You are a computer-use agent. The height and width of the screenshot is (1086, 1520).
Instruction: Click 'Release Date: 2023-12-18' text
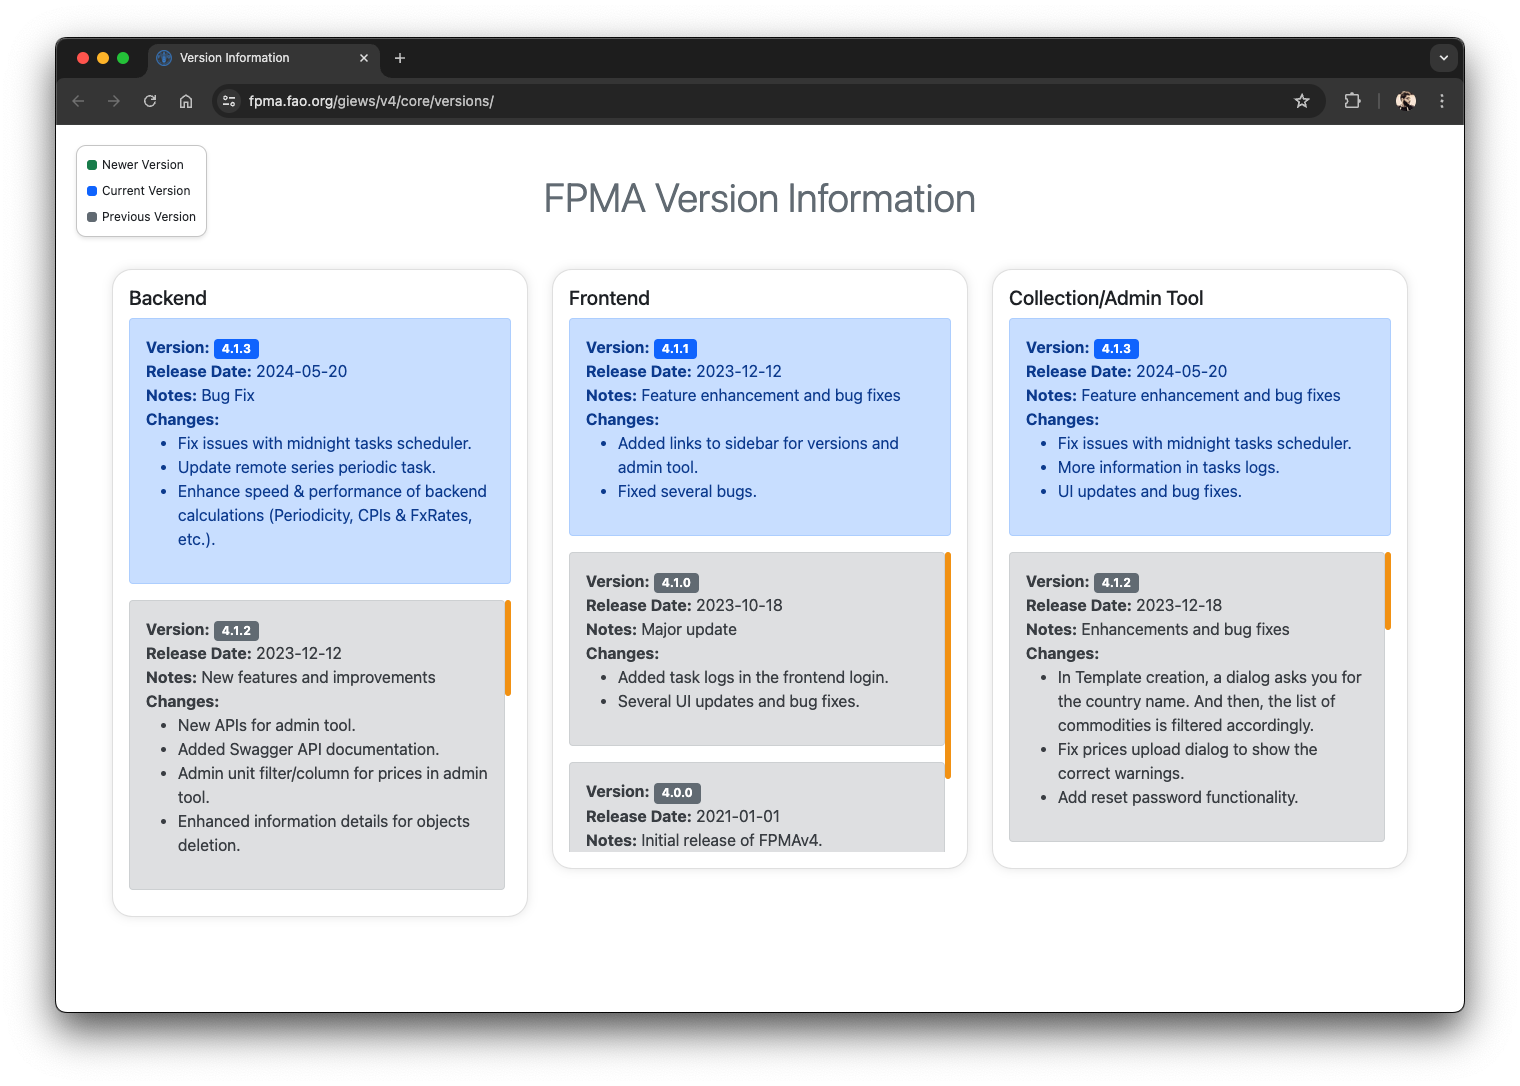[x=1124, y=605]
